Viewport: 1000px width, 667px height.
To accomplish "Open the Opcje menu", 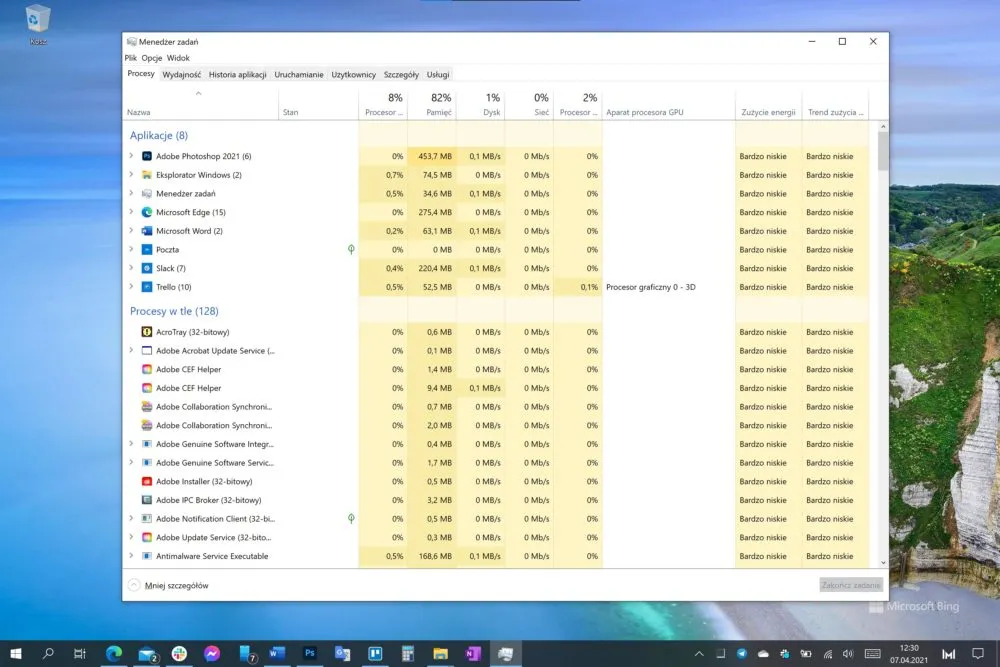I will coord(152,57).
